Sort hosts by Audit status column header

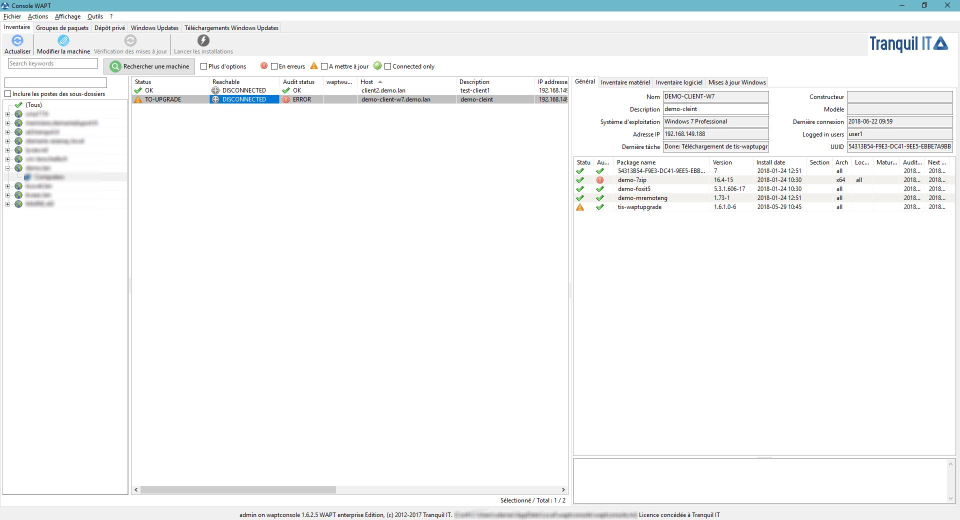[x=301, y=81]
